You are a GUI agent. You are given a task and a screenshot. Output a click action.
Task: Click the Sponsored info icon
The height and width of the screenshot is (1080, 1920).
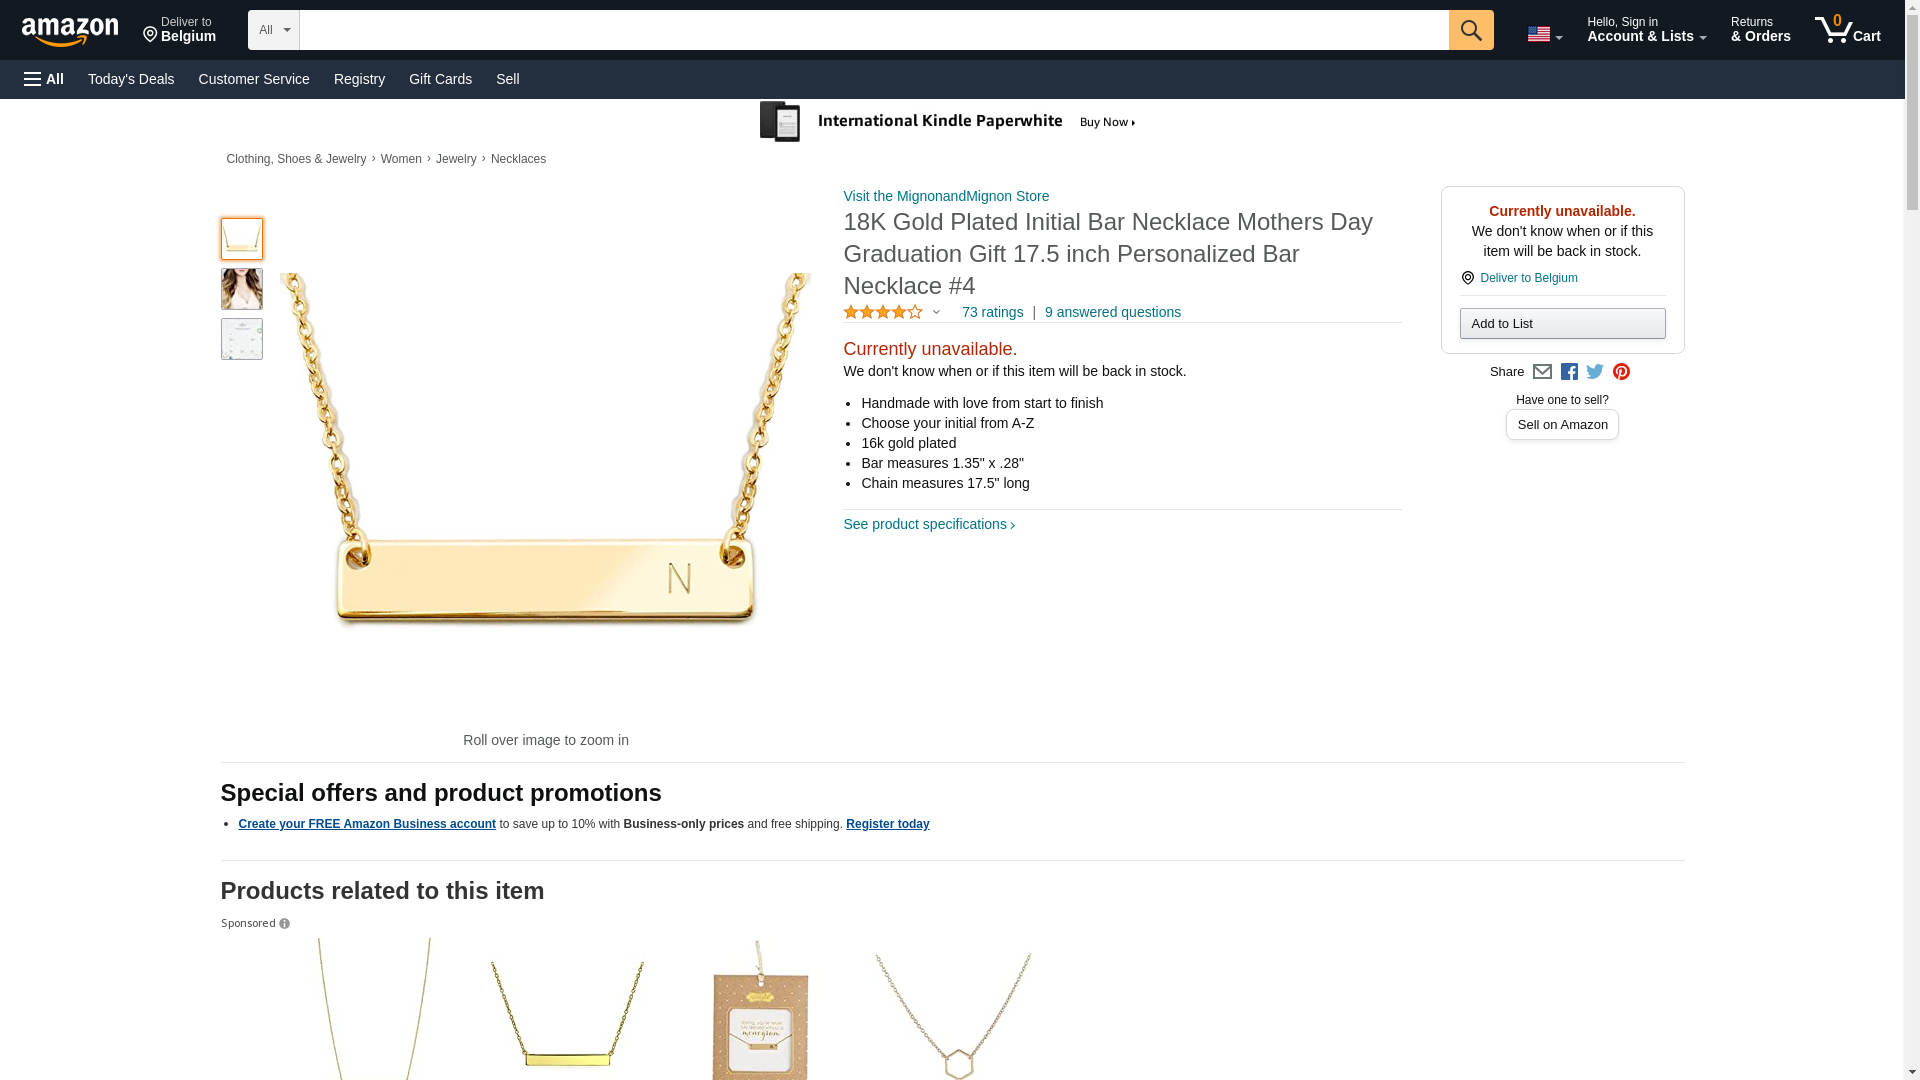click(285, 924)
